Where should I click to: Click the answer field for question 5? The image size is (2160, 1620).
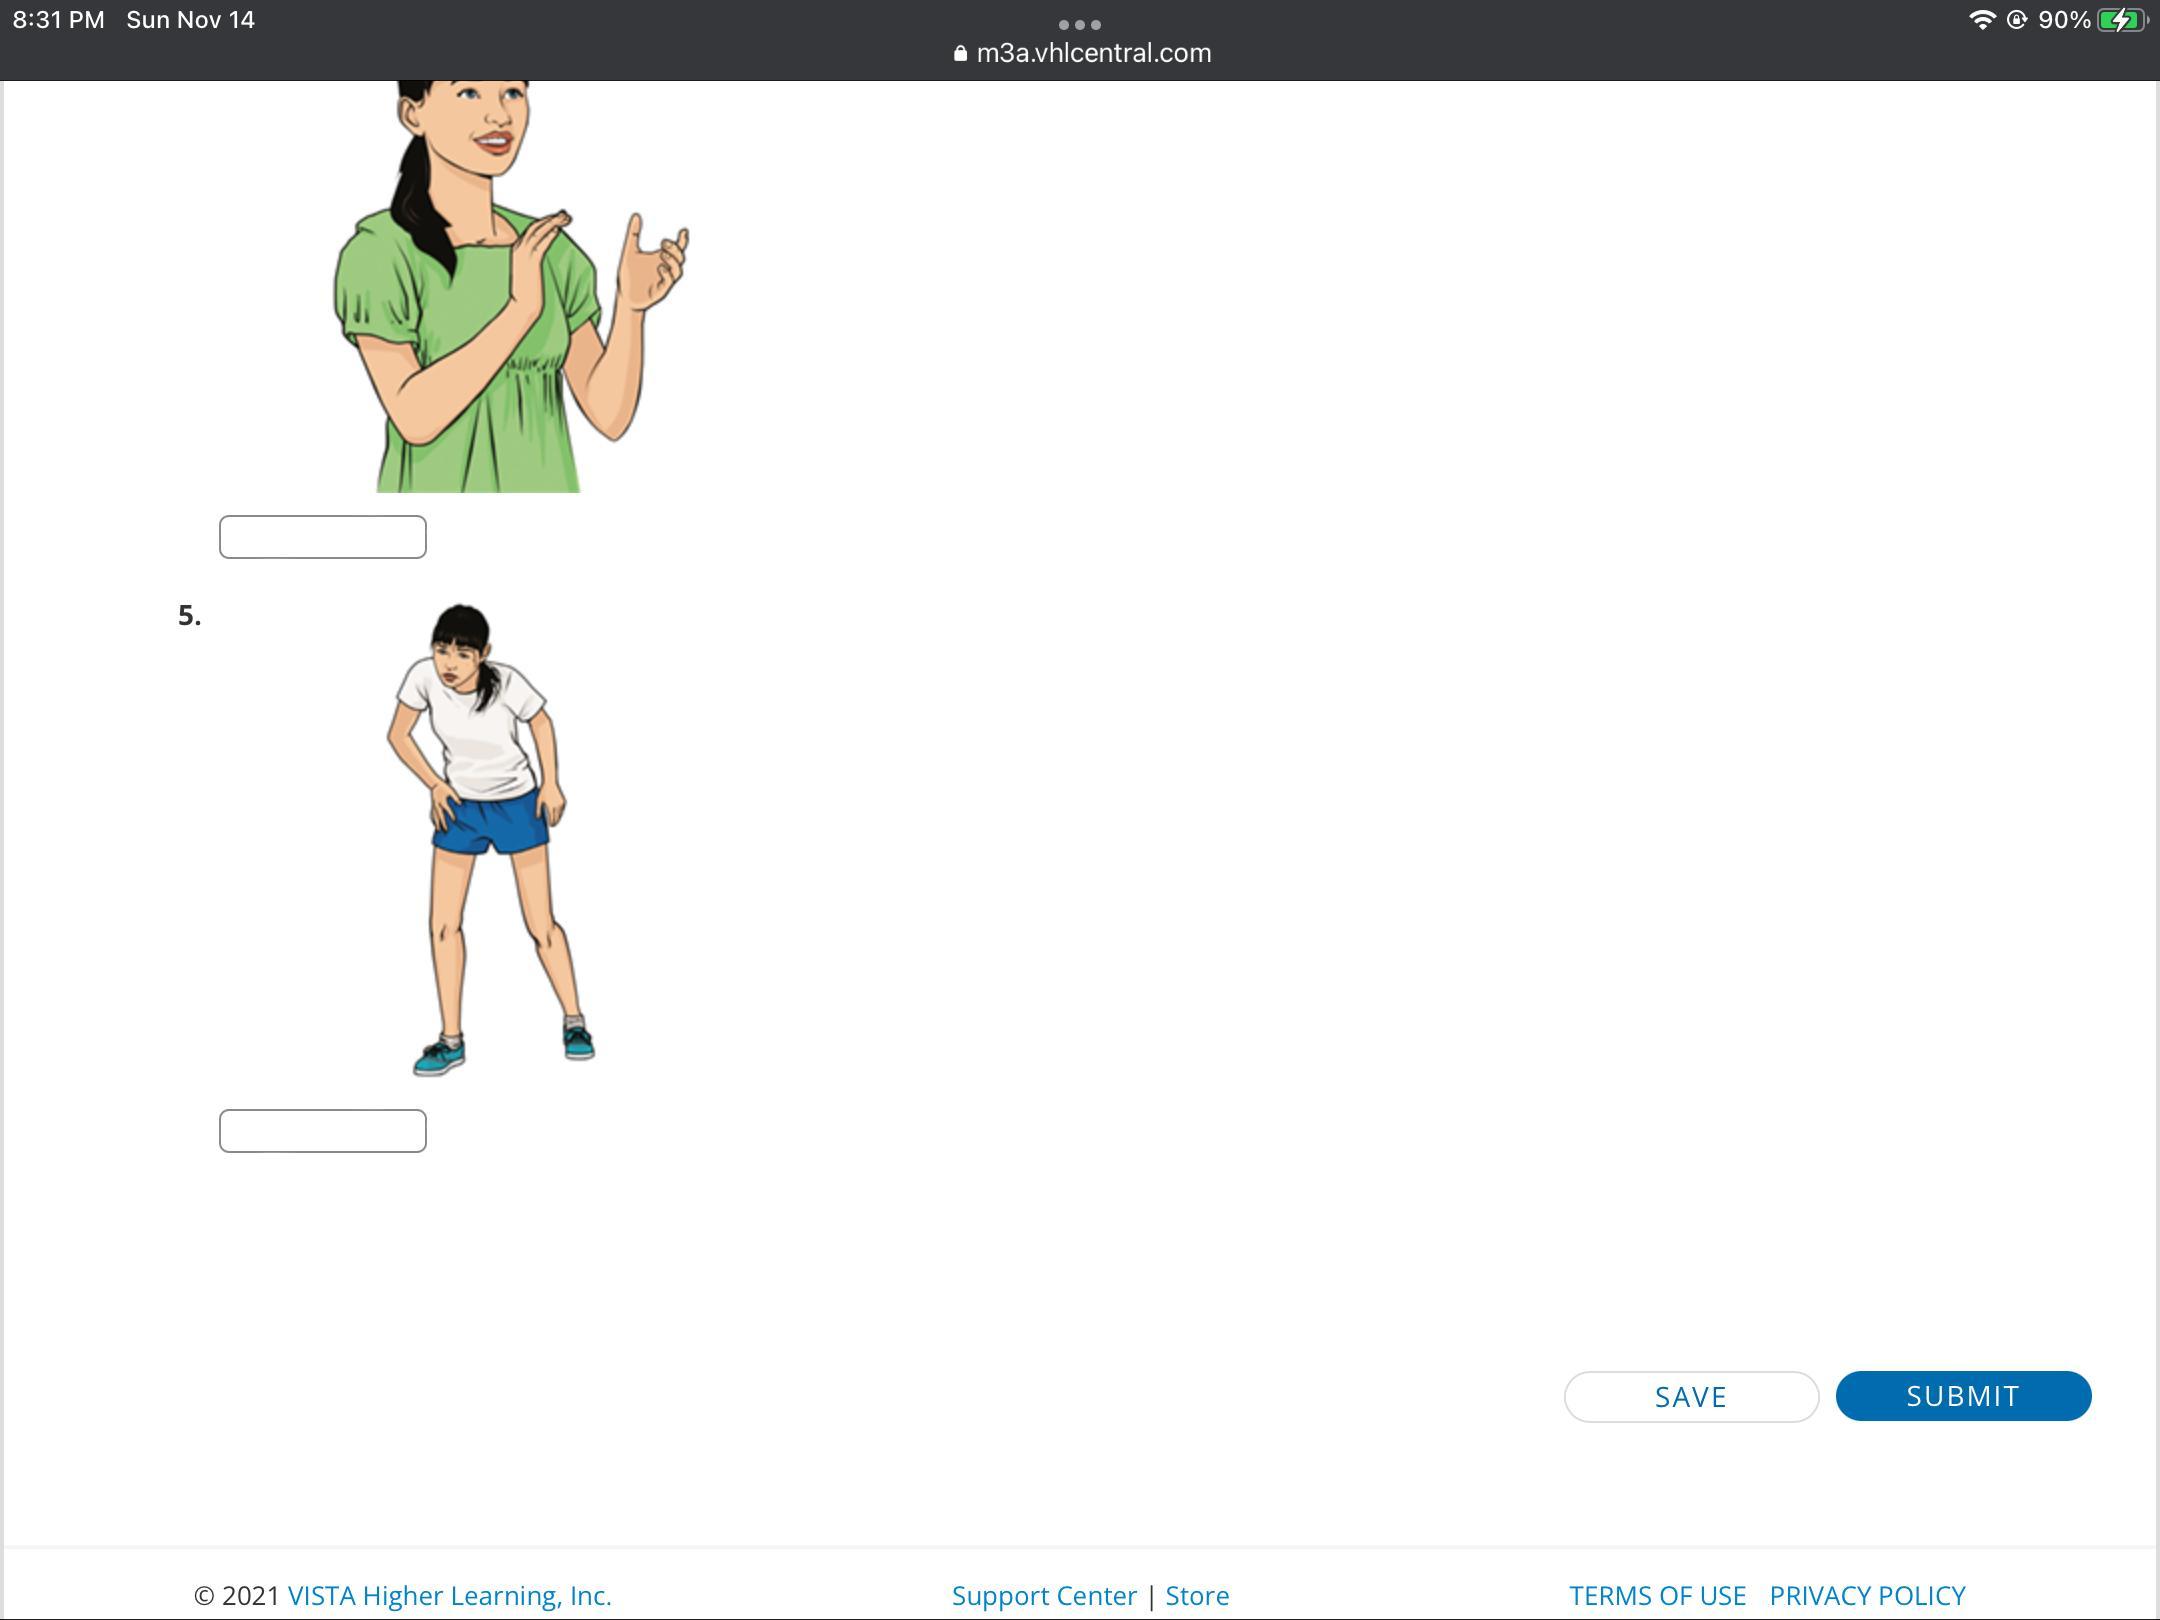point(322,1131)
